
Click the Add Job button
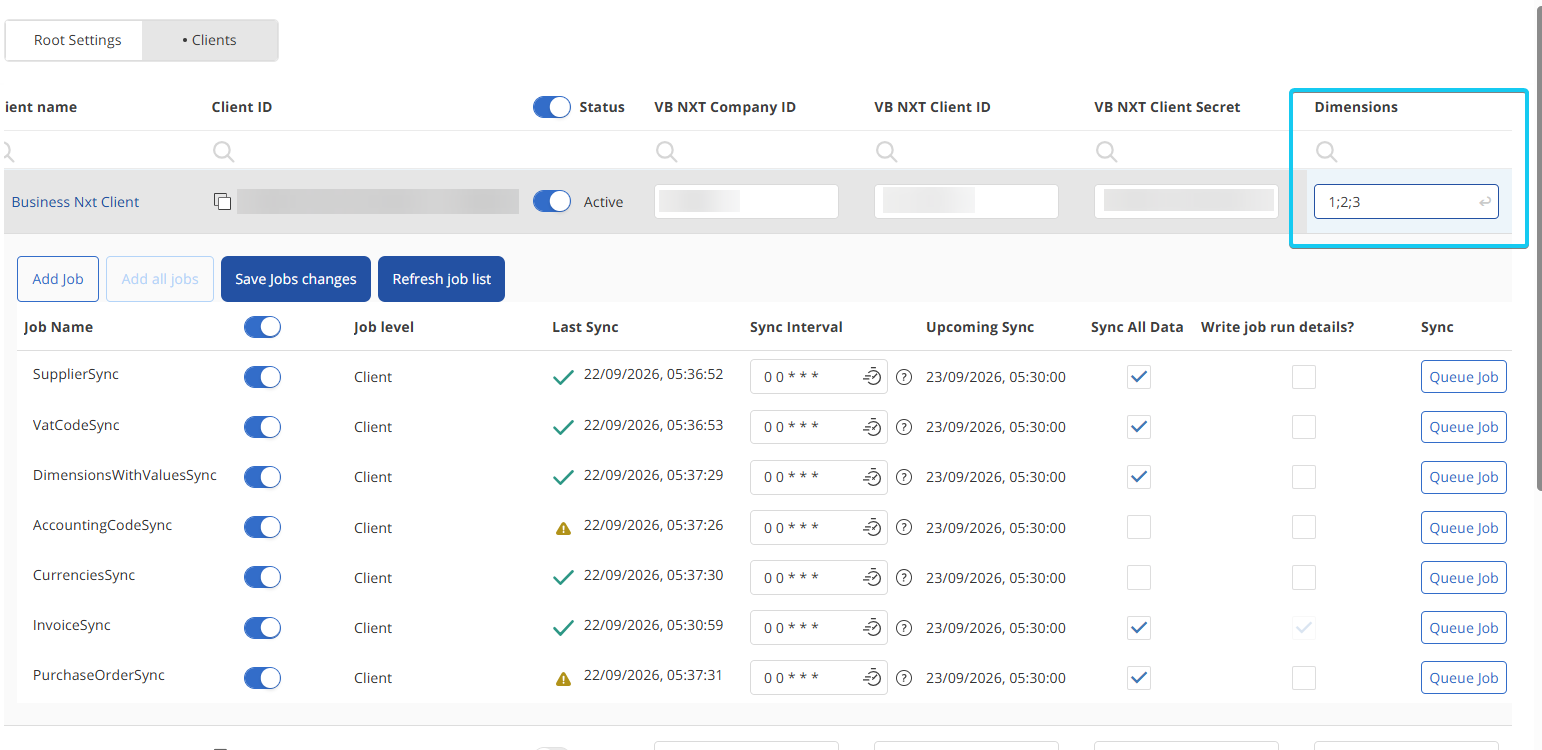[58, 279]
